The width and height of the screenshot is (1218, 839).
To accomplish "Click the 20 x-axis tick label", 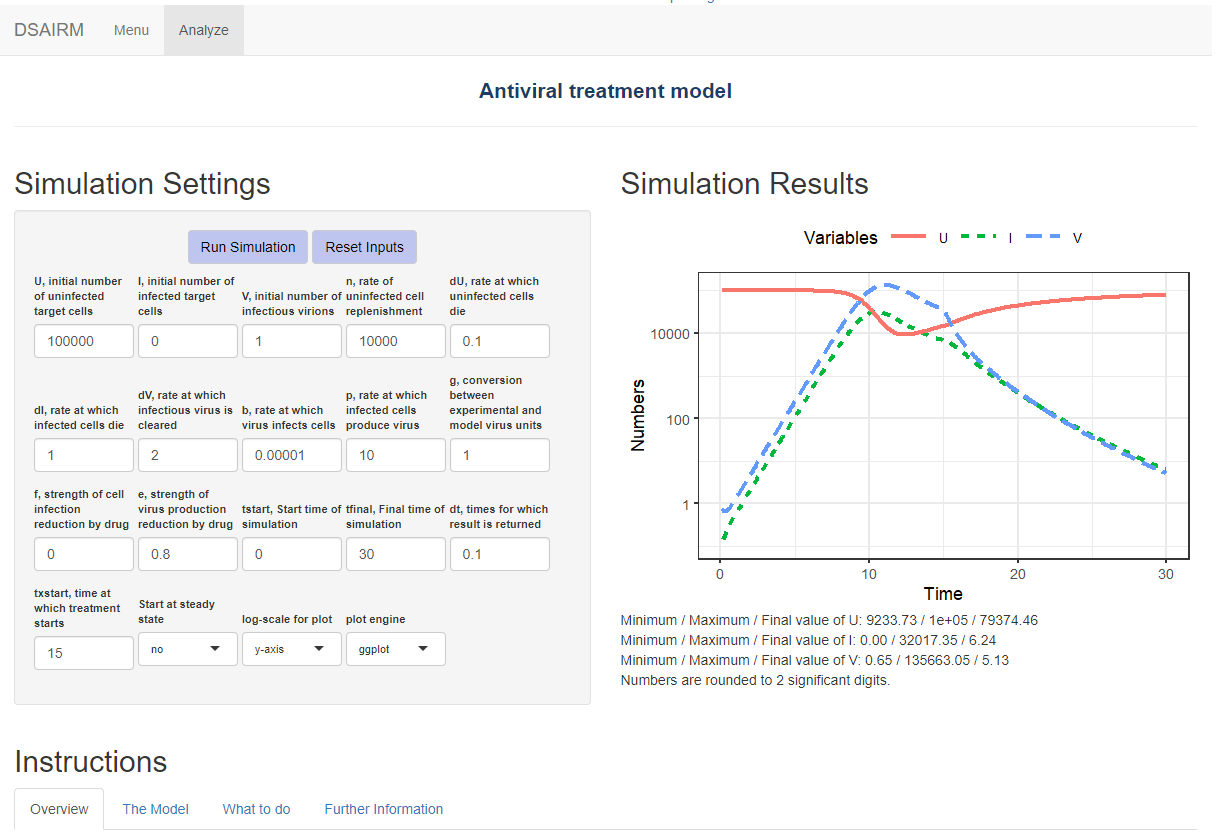I will tap(1017, 574).
